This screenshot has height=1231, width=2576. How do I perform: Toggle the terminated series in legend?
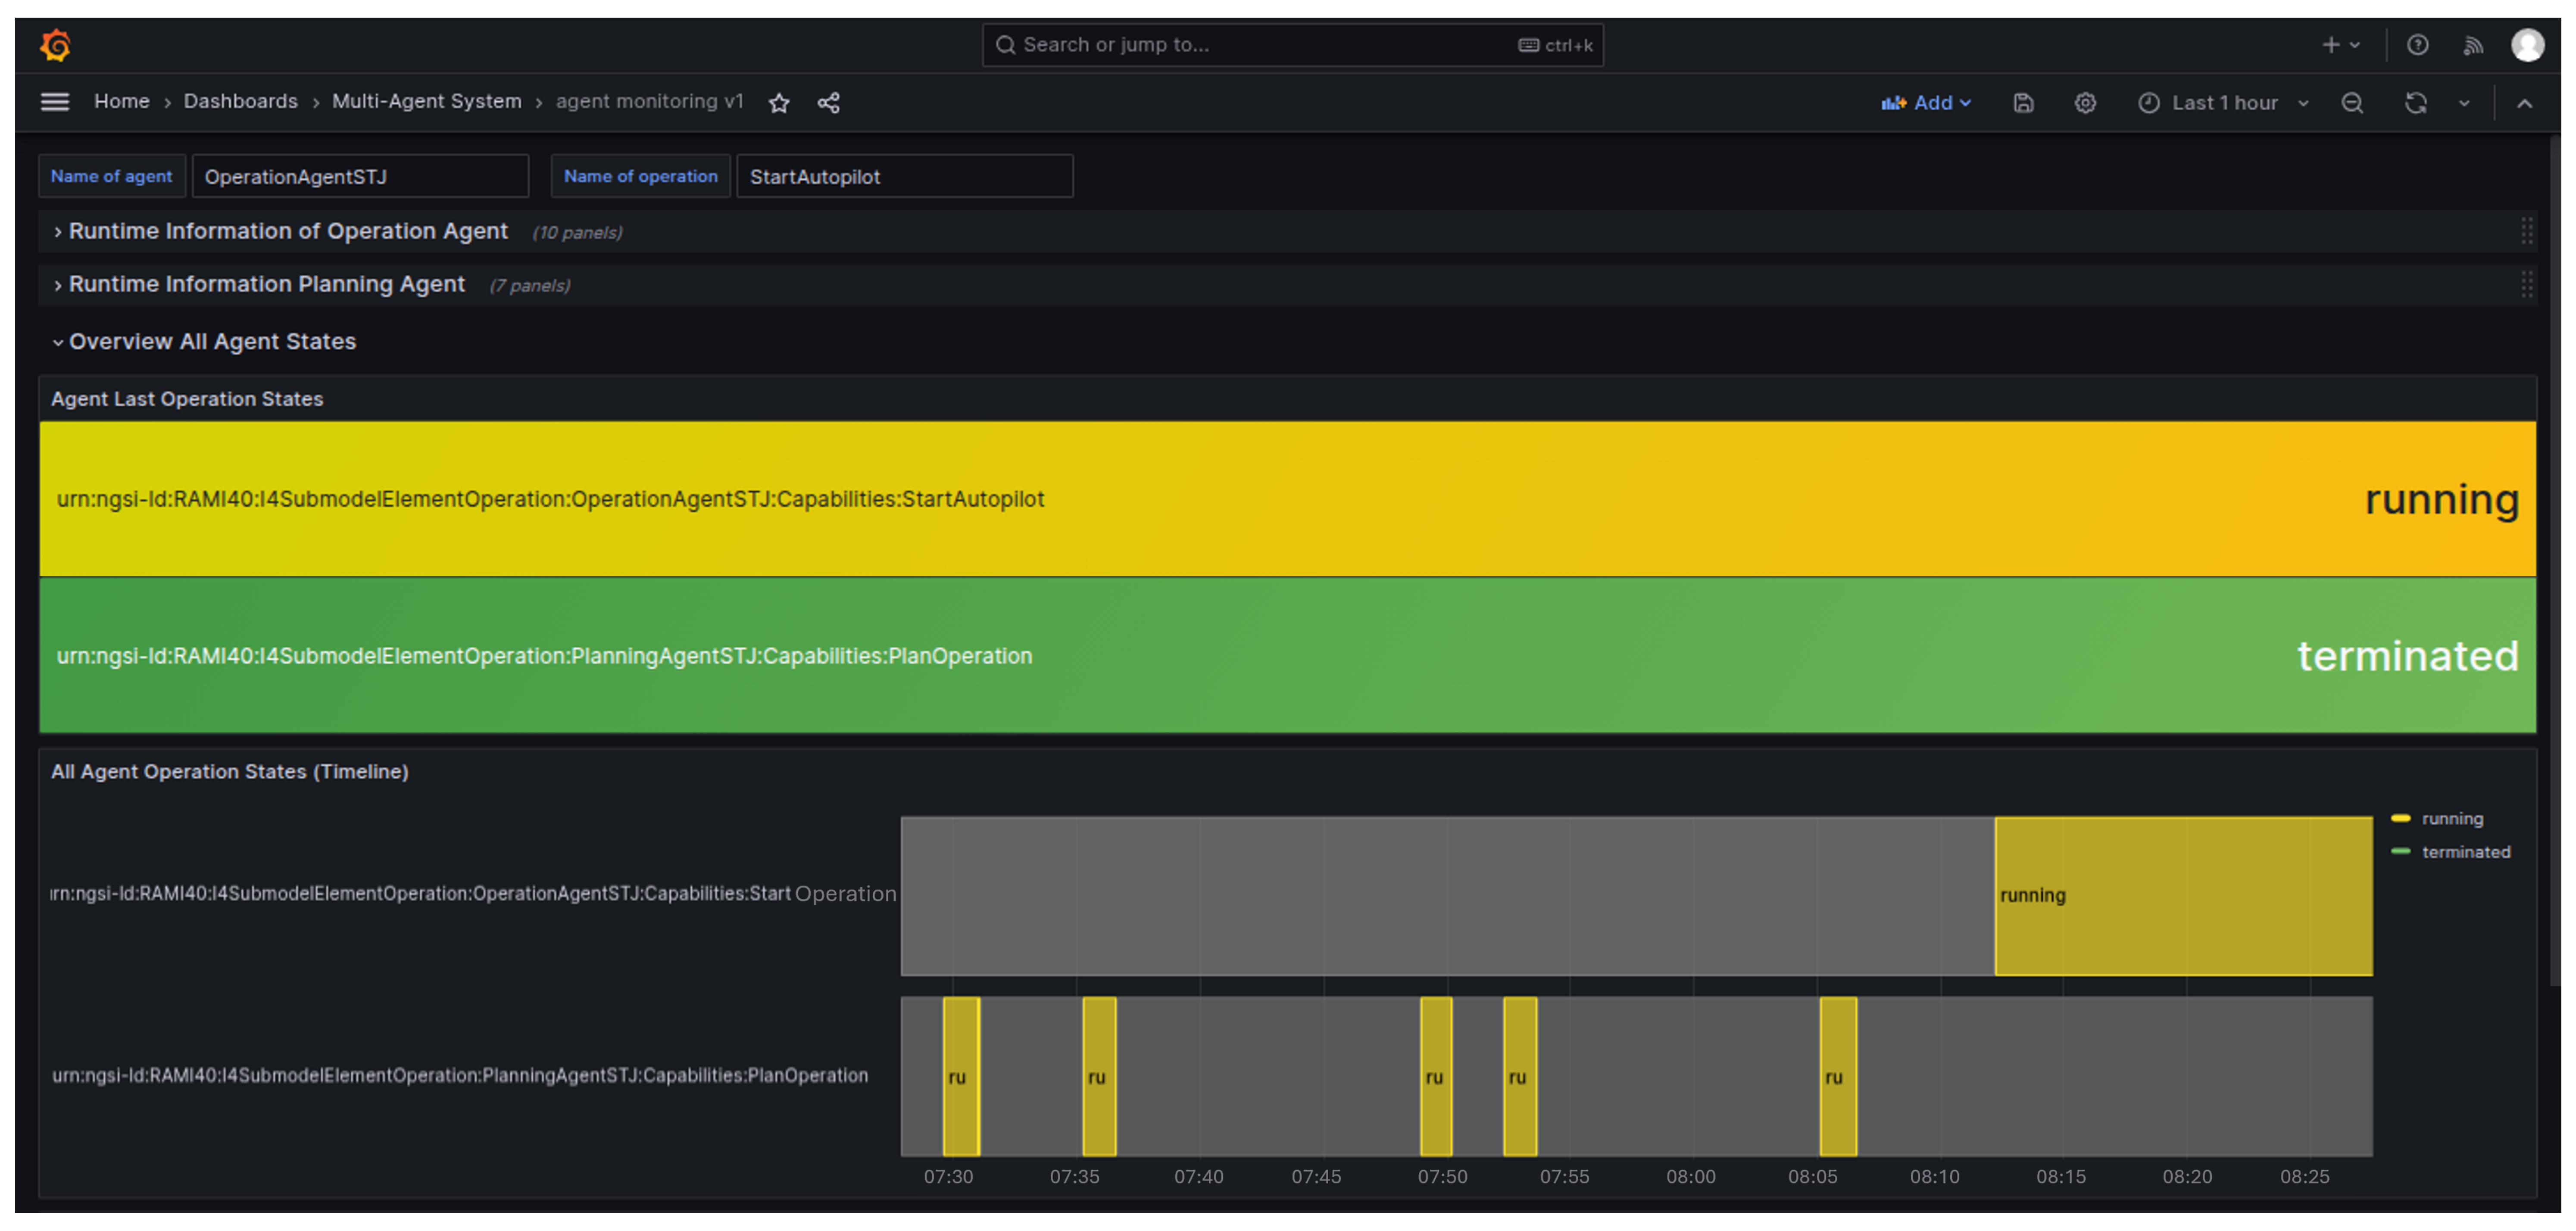pos(2465,852)
